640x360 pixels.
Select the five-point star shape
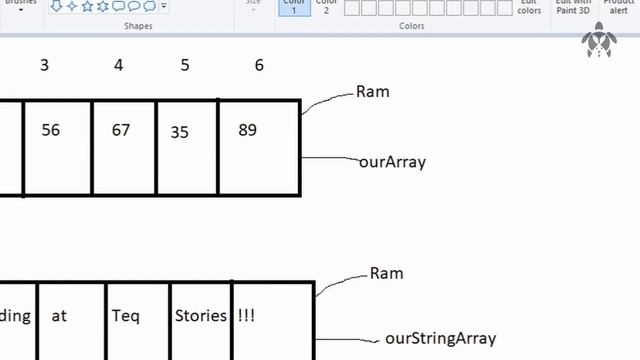(87, 6)
